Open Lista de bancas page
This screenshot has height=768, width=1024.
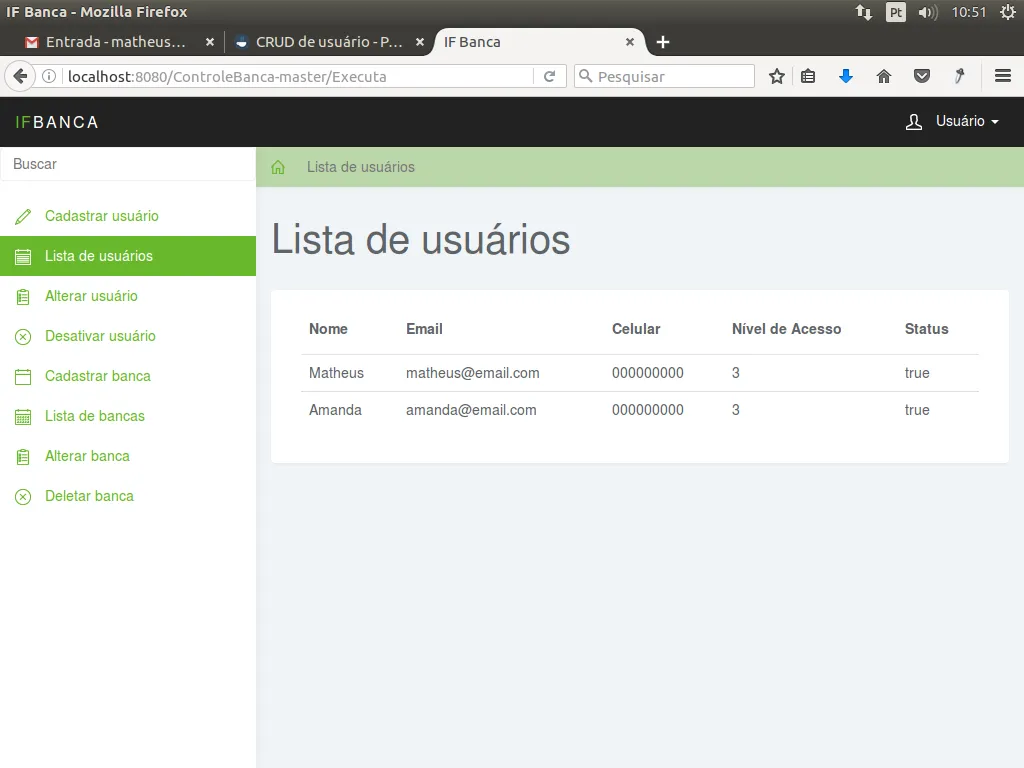128,416
